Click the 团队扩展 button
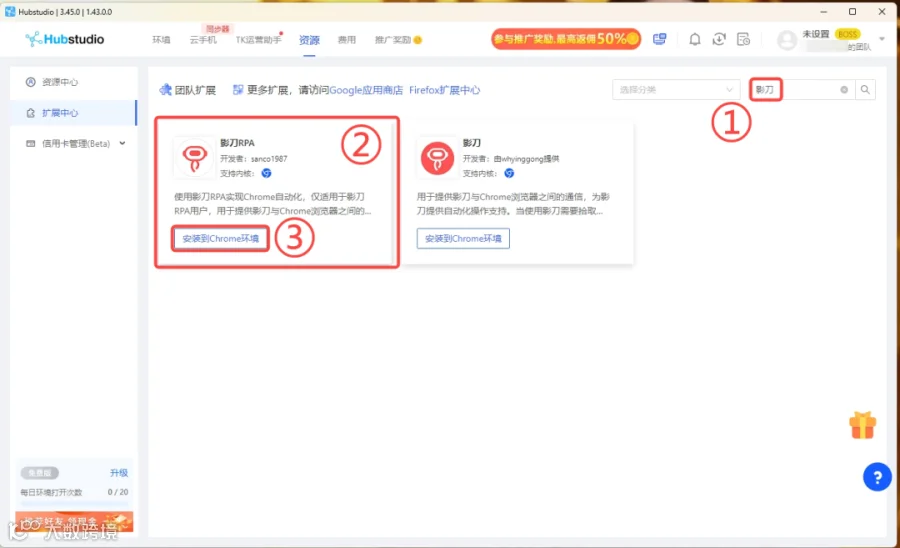This screenshot has width=900, height=548. point(188,90)
